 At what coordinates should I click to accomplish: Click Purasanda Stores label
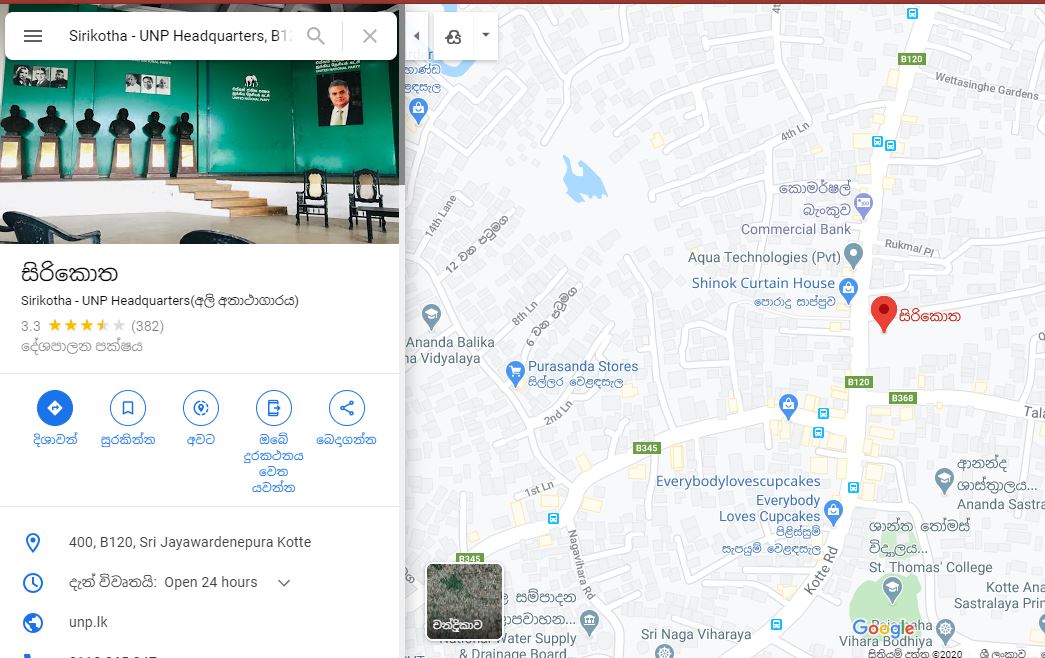point(583,366)
